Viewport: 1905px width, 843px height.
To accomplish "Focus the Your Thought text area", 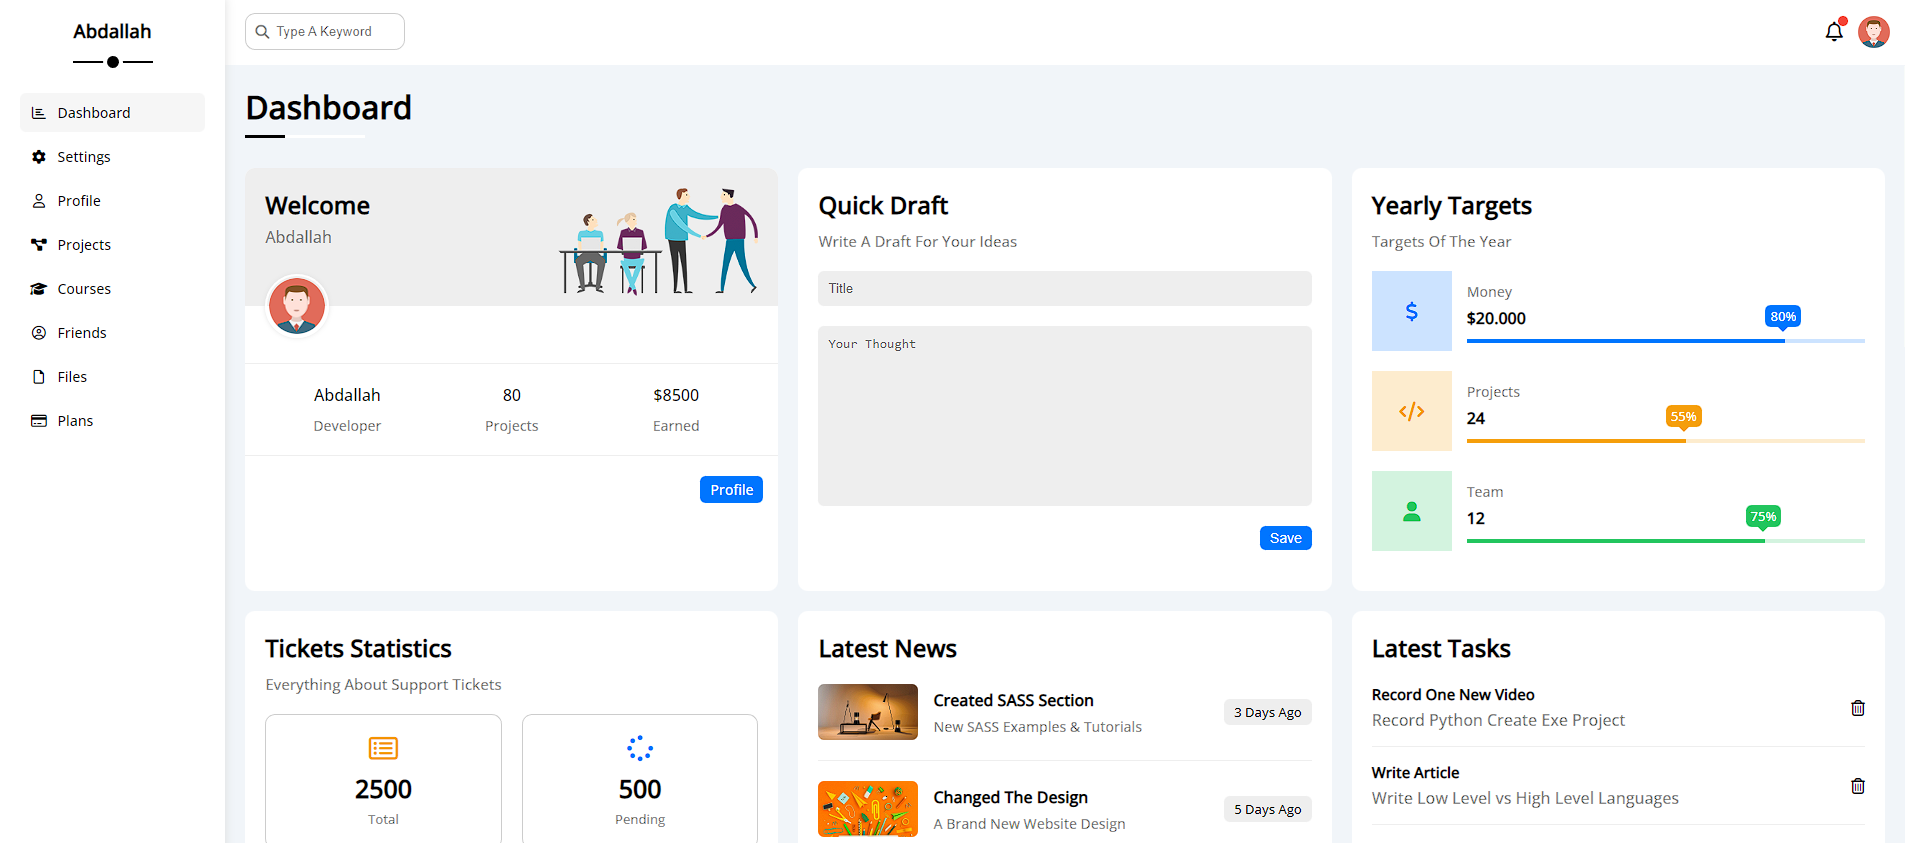I will (1064, 416).
